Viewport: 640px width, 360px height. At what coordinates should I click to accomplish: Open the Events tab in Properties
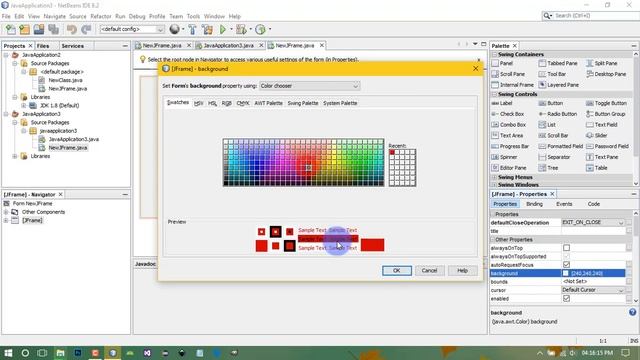click(564, 204)
